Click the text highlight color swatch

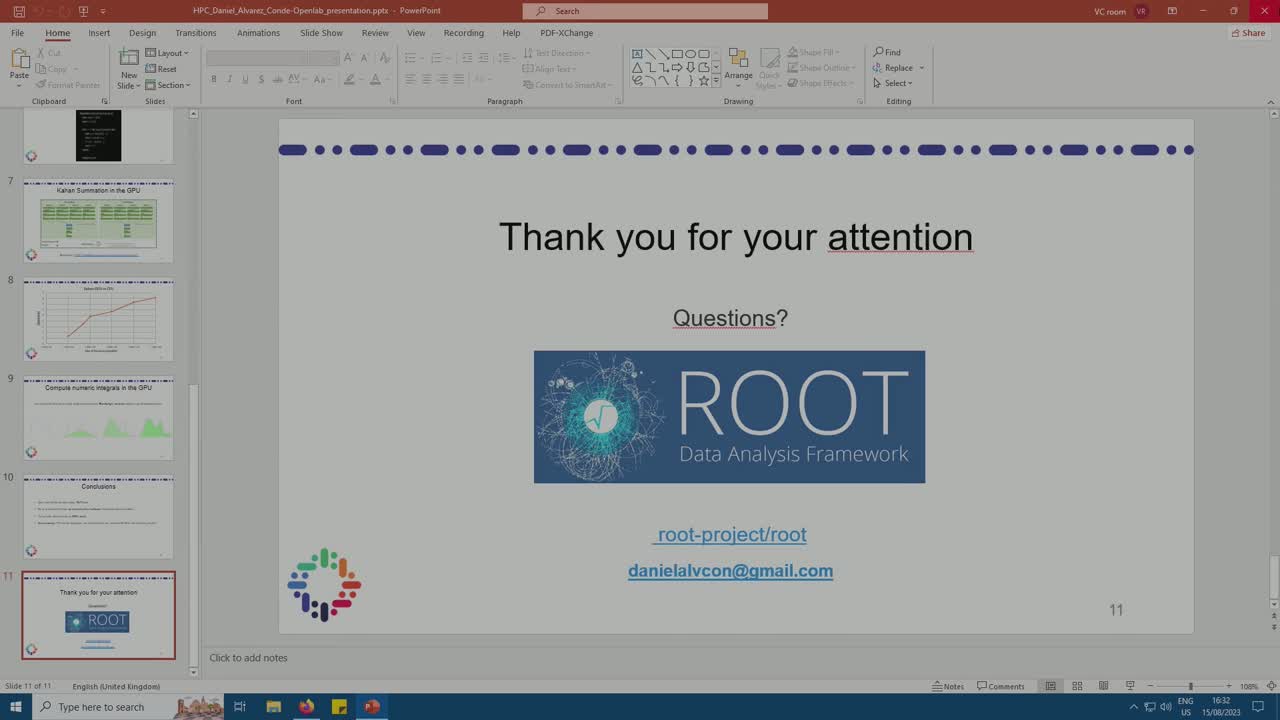click(x=350, y=79)
